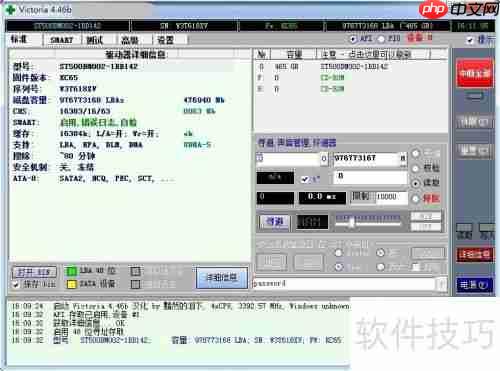Click the red button above 电源
The image size is (500, 371).
(x=474, y=255)
